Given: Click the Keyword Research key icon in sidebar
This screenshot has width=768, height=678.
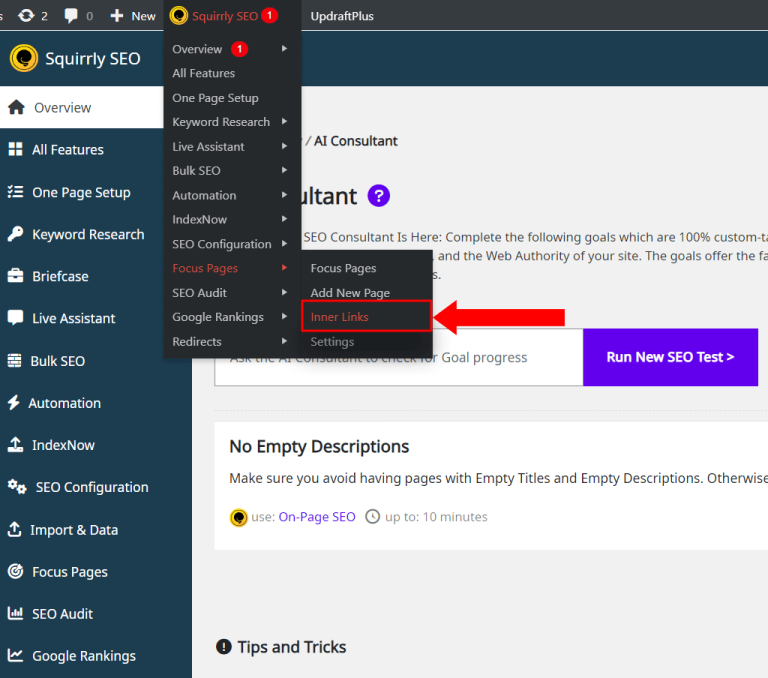Looking at the screenshot, I should point(15,234).
